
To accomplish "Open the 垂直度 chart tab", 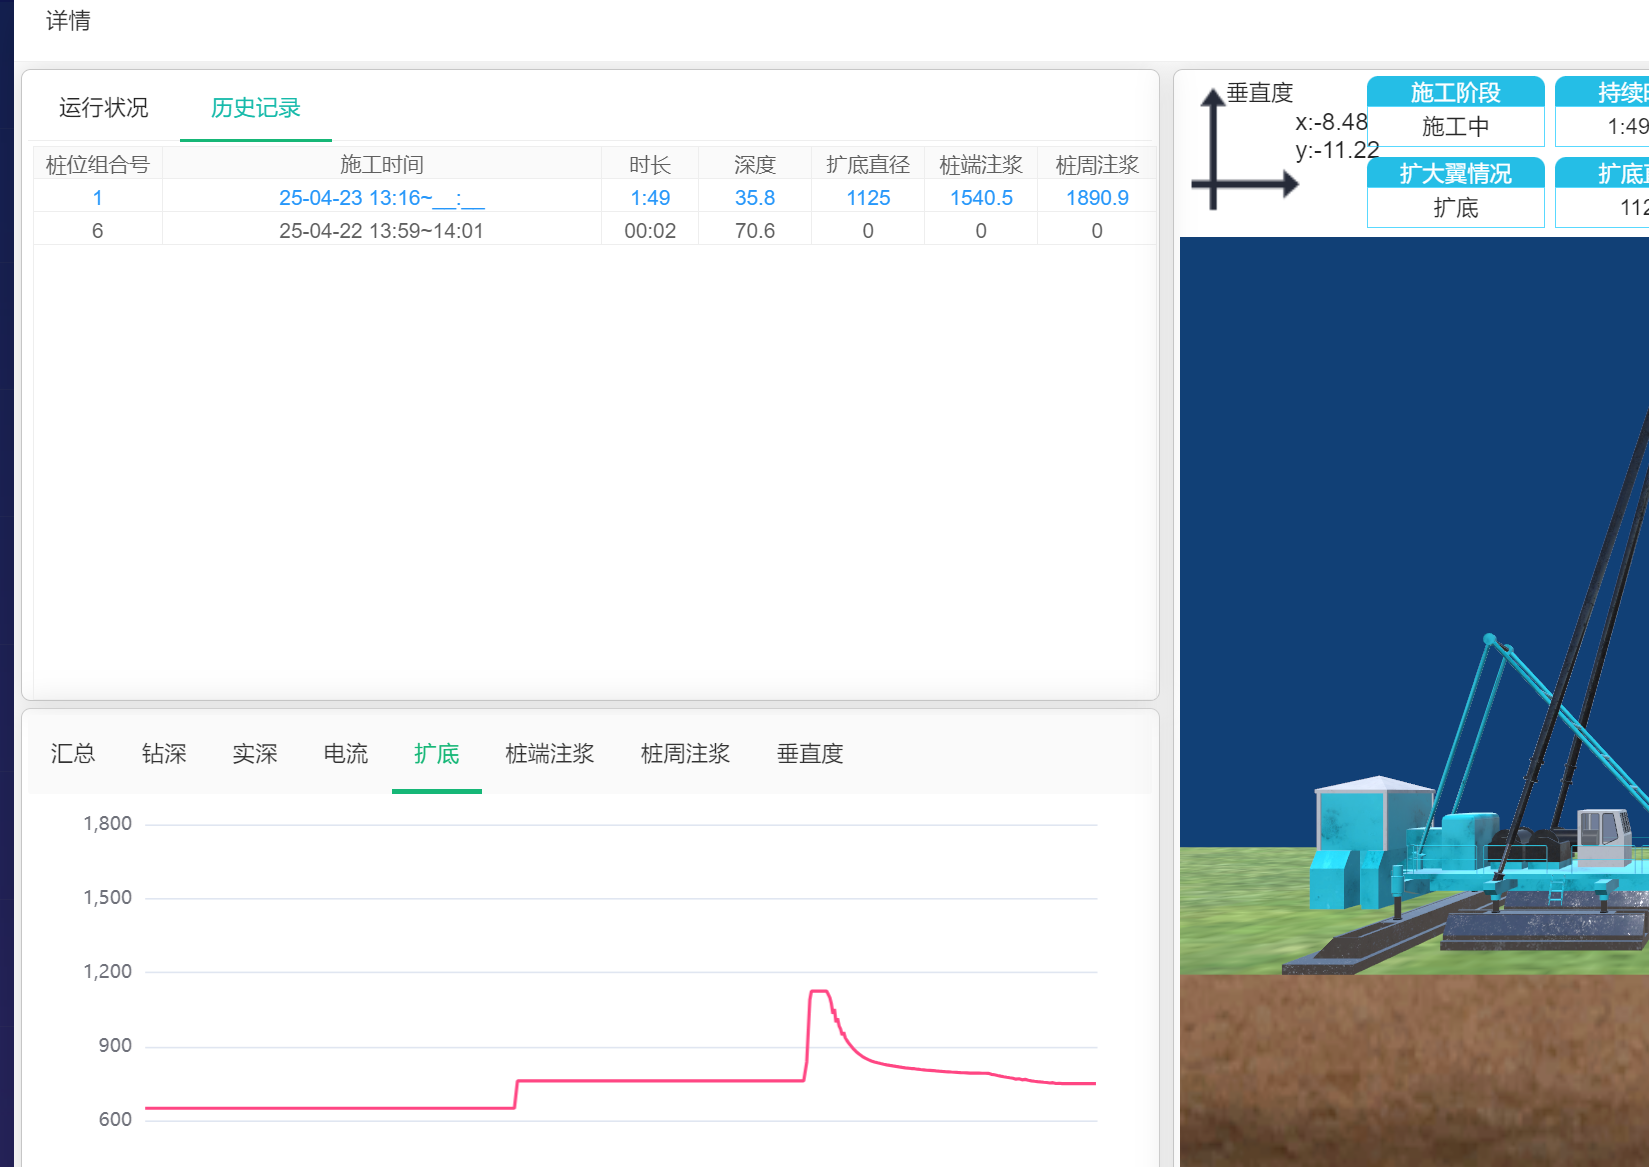I will click(x=810, y=754).
